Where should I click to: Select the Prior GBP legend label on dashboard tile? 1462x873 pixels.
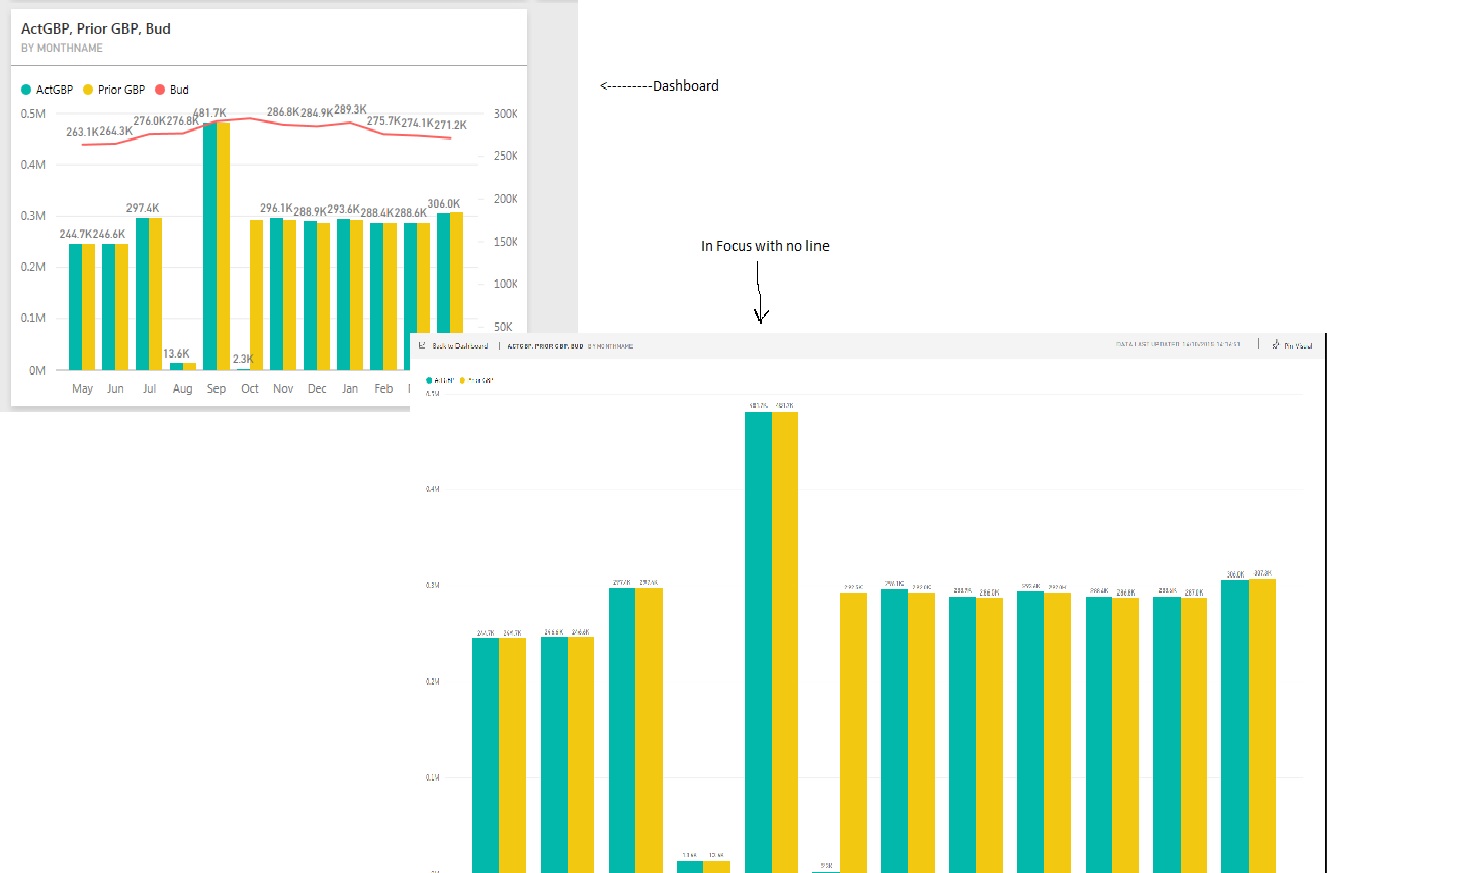pyautogui.click(x=121, y=90)
